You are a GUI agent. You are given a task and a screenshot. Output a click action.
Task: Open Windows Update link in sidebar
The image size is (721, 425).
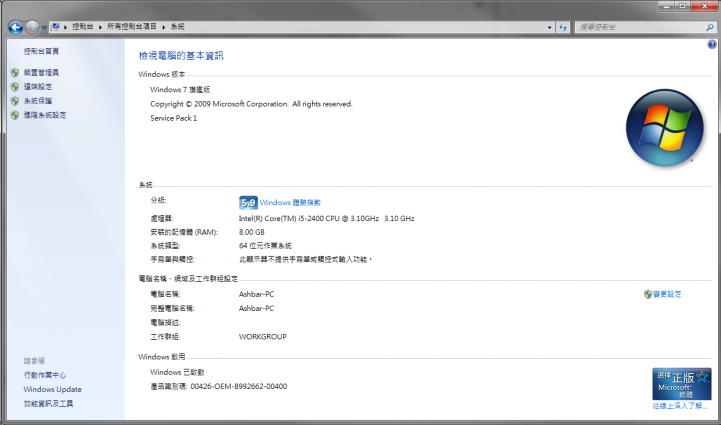point(52,389)
